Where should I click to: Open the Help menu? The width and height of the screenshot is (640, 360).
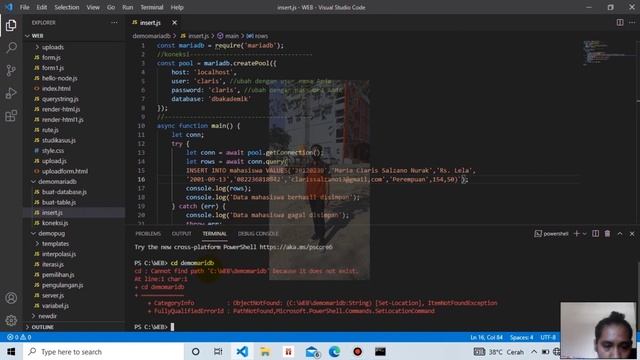tap(177, 7)
